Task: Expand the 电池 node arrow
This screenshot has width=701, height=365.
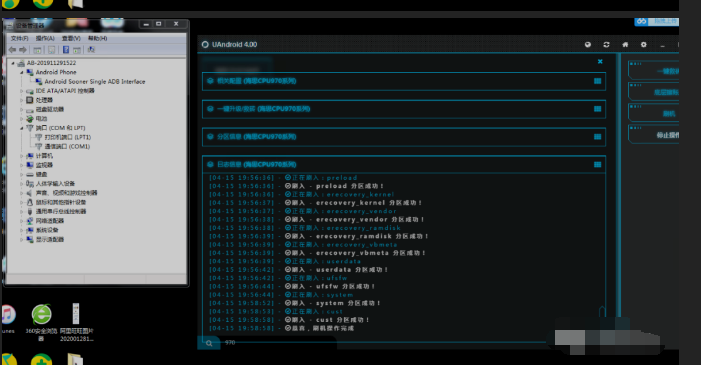Action: [21, 119]
